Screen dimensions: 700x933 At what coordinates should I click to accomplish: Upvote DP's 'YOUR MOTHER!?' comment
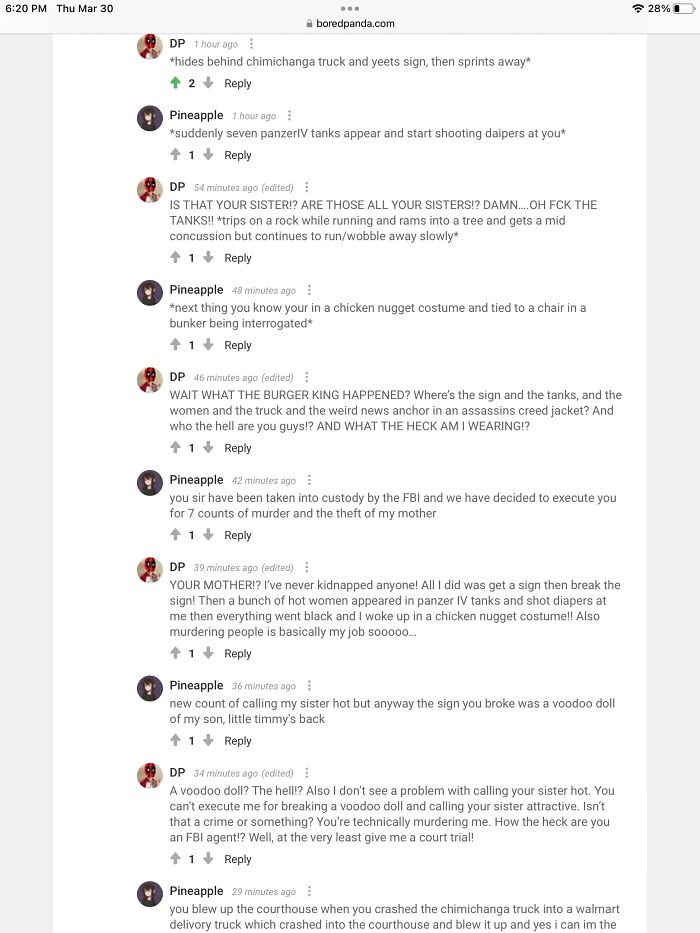point(176,653)
